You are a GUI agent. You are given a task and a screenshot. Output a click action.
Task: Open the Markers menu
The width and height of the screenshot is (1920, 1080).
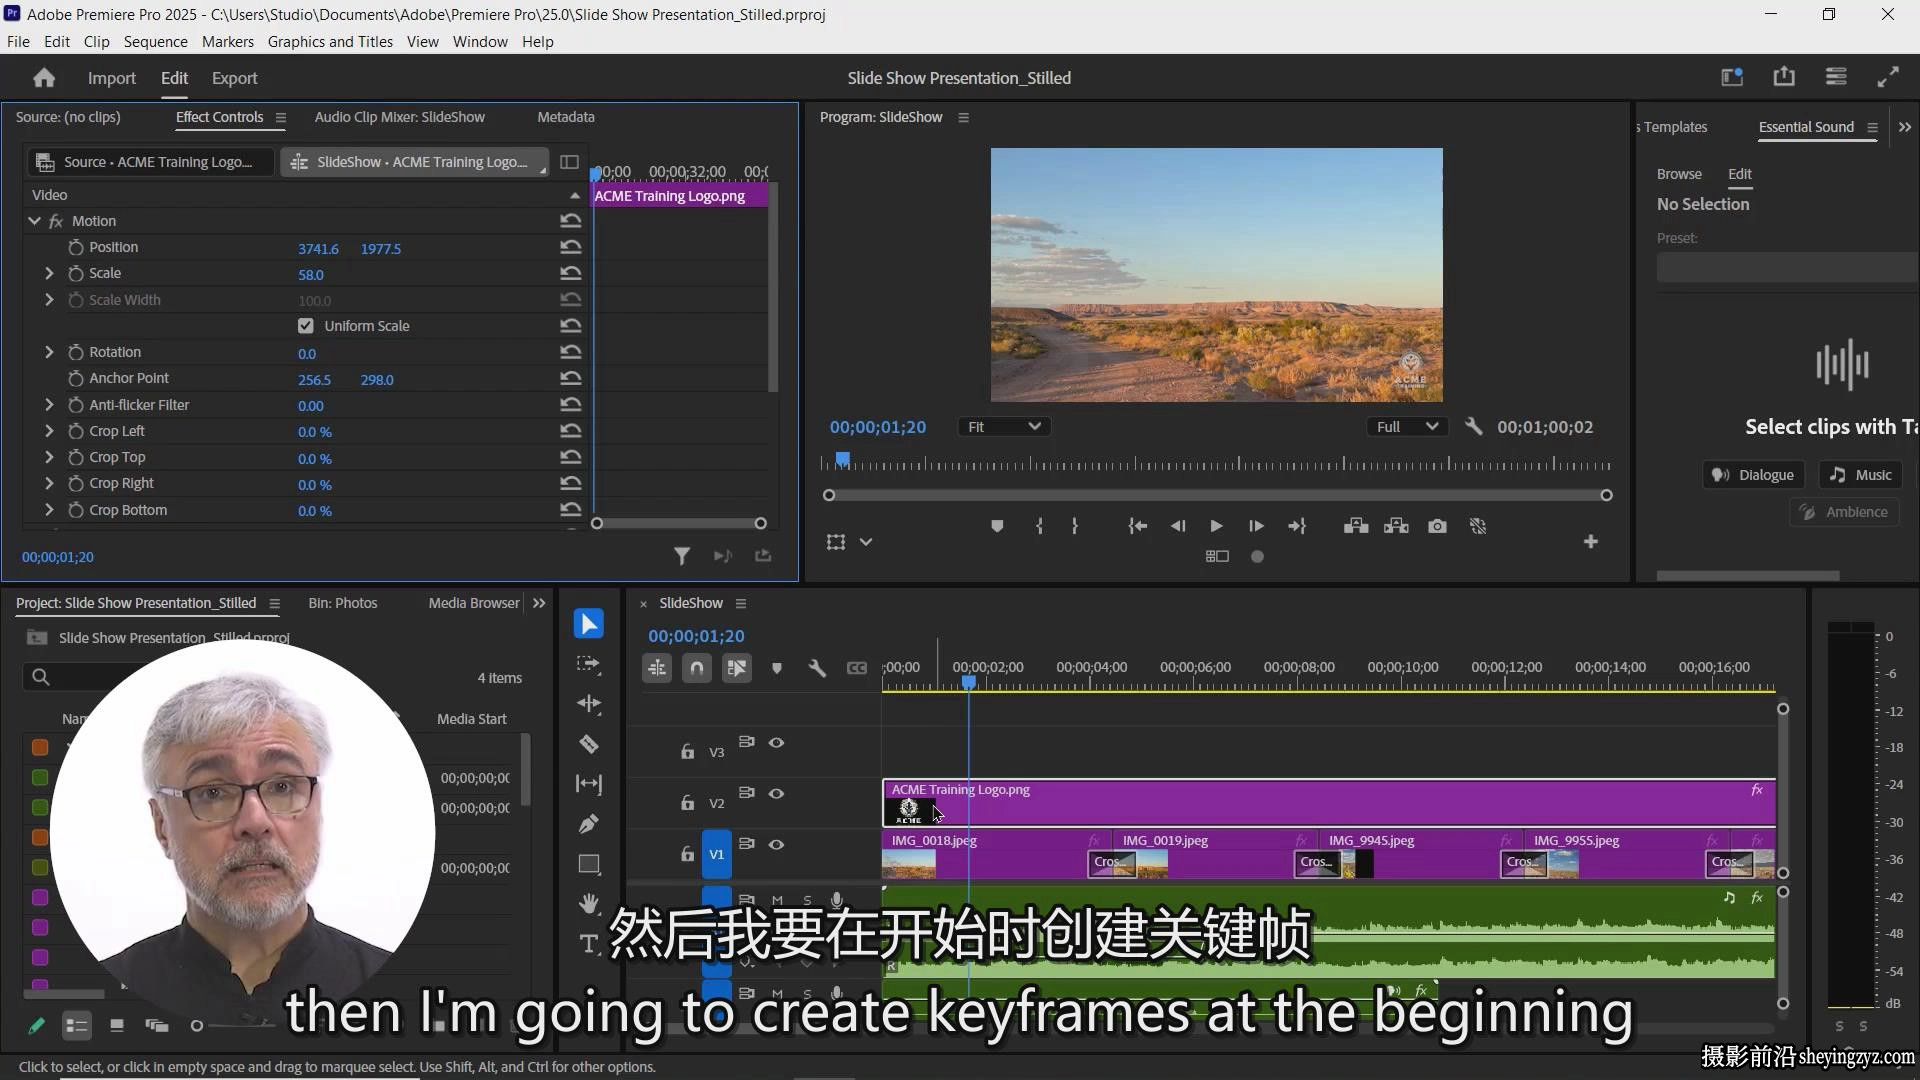pyautogui.click(x=228, y=41)
